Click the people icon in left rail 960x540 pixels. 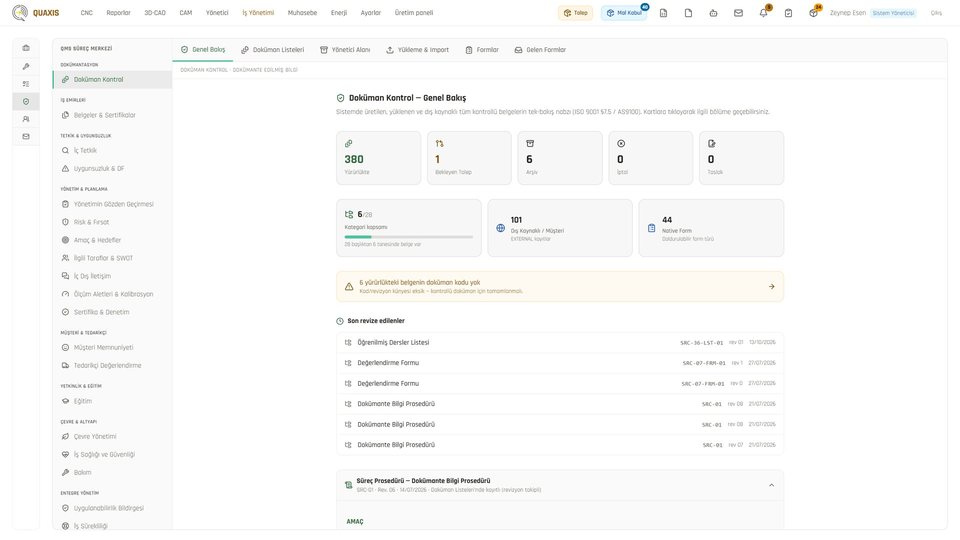(x=26, y=119)
